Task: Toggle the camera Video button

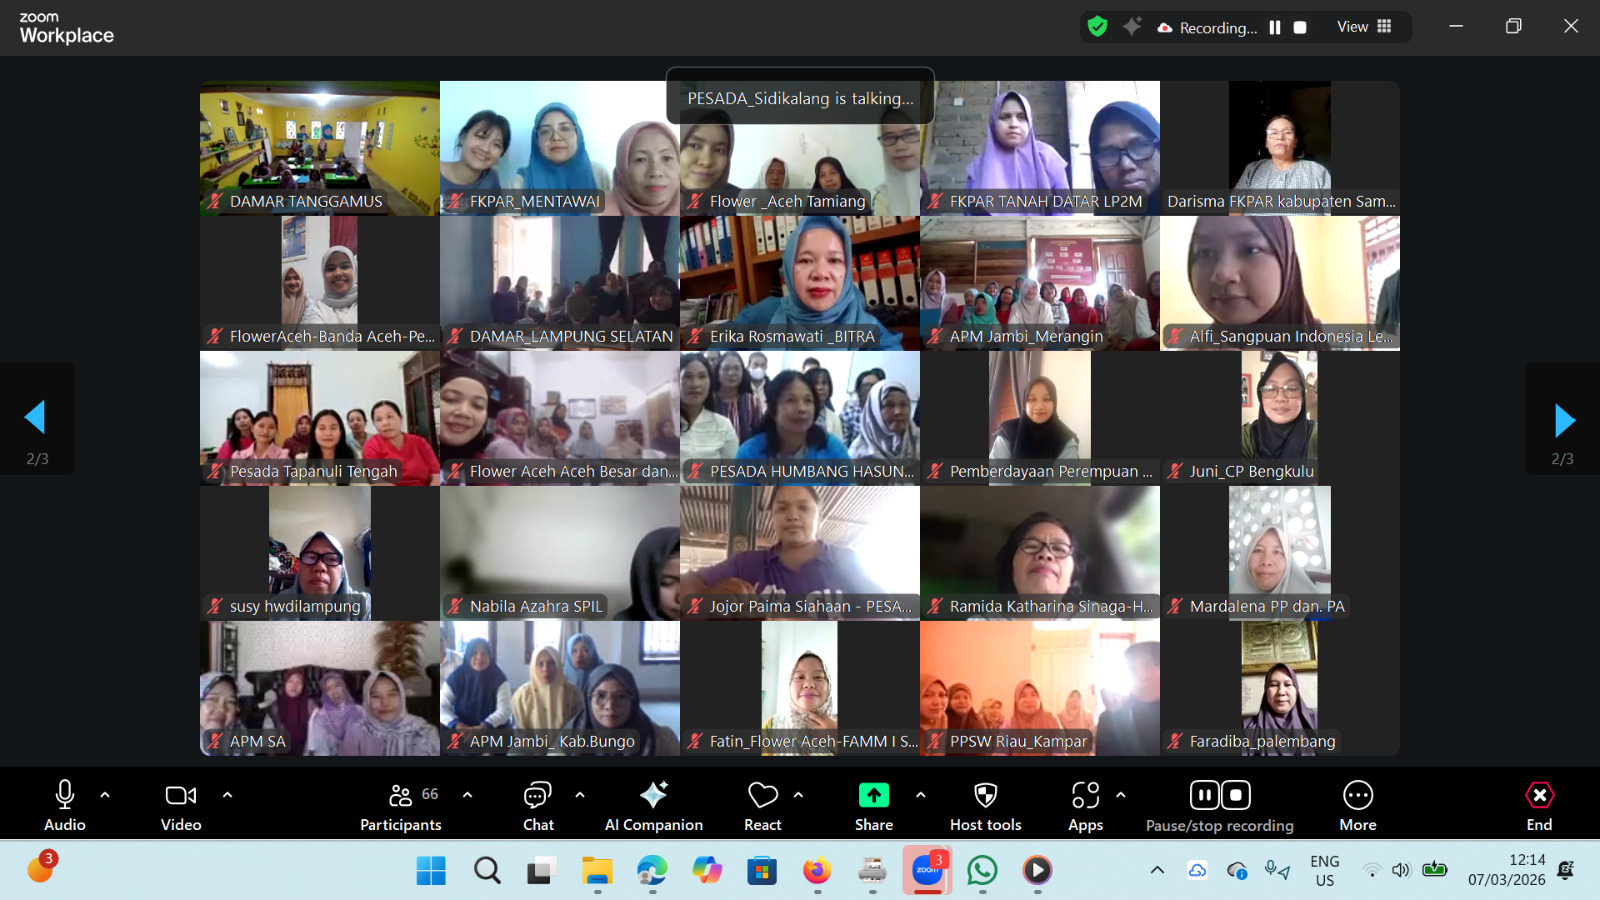Action: point(181,805)
